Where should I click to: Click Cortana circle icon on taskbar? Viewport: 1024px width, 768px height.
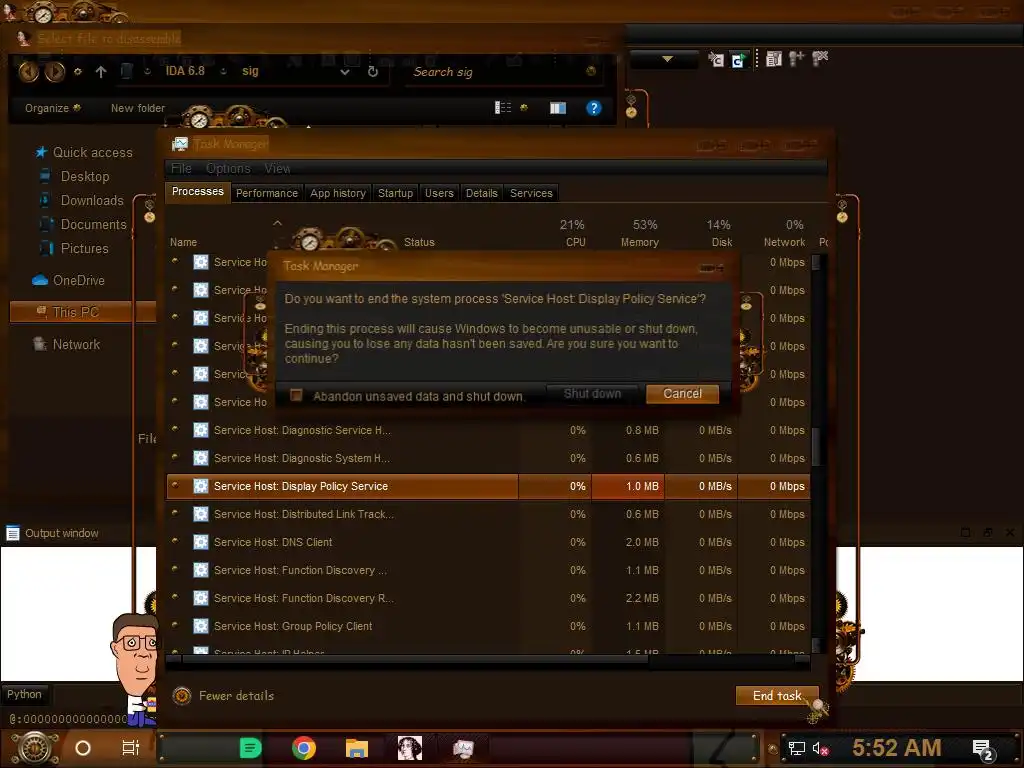[83, 748]
